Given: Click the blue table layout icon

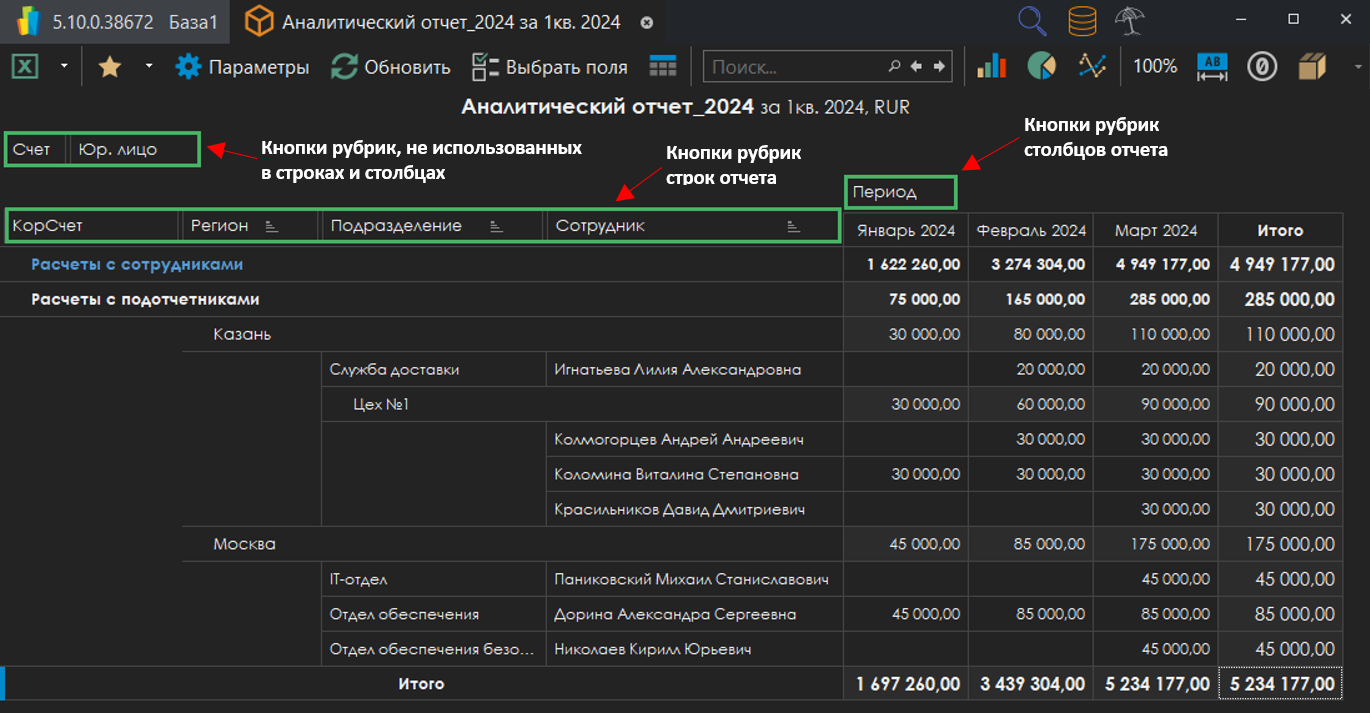Looking at the screenshot, I should click(x=663, y=67).
